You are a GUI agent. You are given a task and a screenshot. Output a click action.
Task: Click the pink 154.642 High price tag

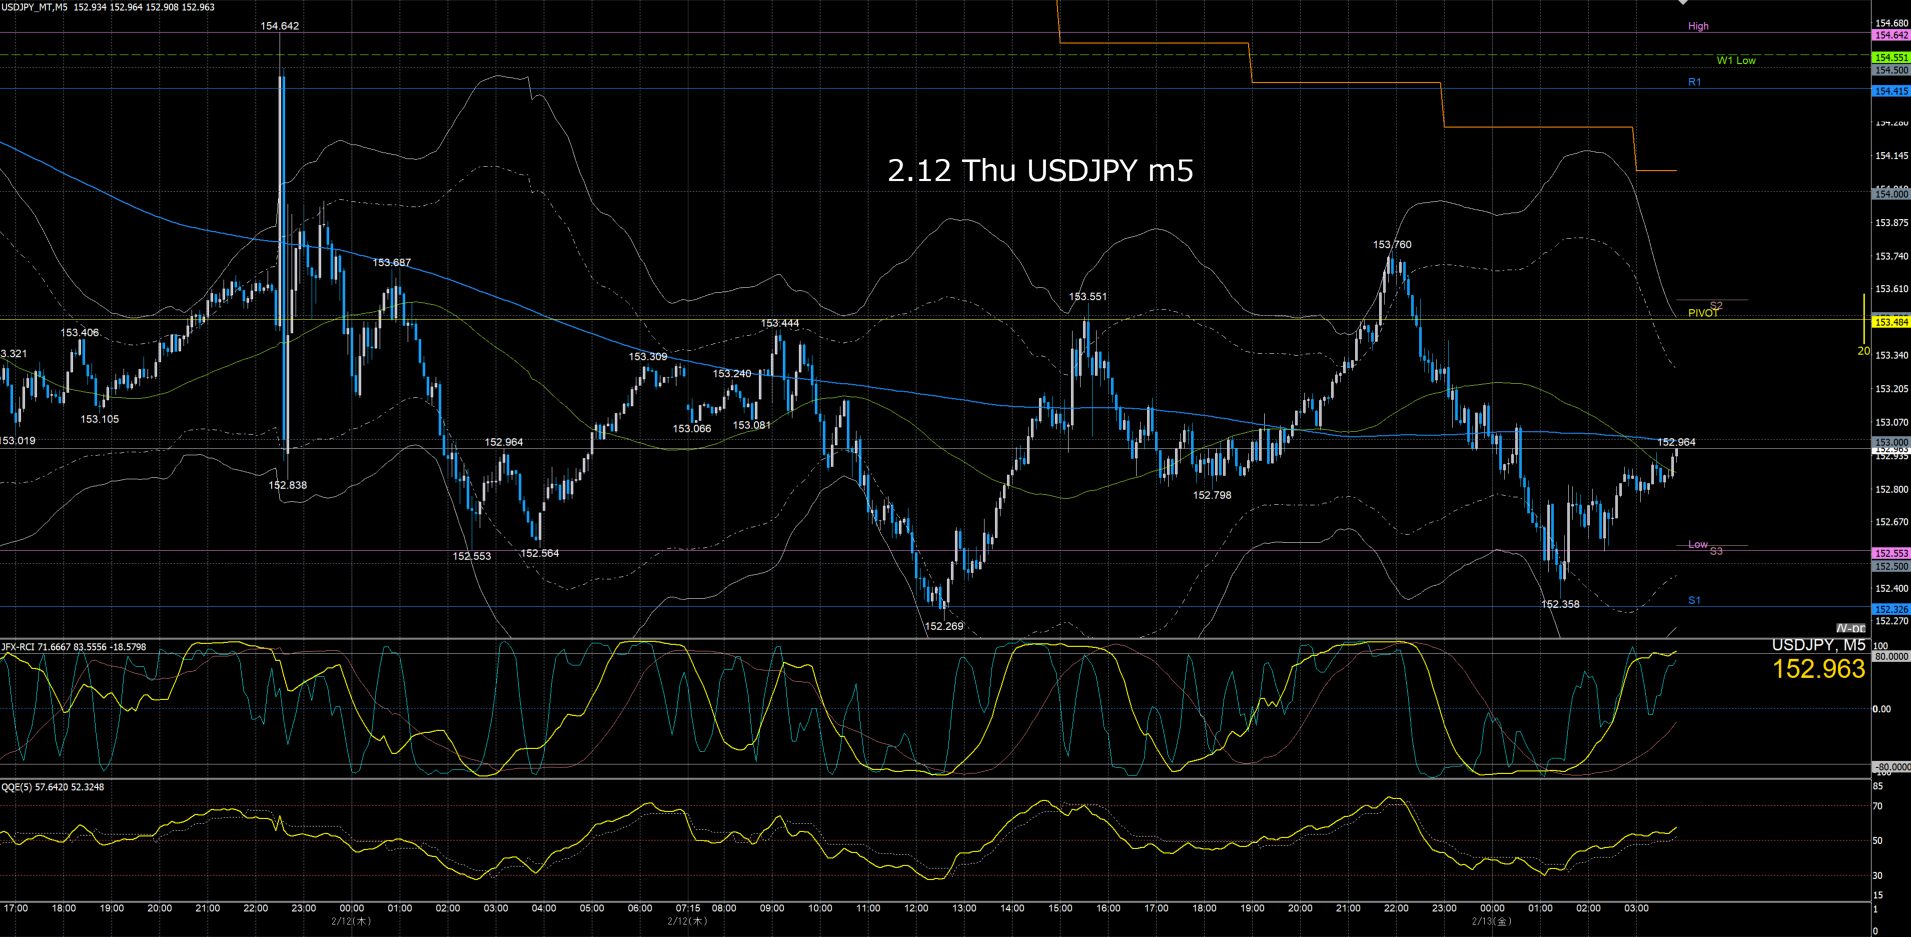click(1891, 35)
